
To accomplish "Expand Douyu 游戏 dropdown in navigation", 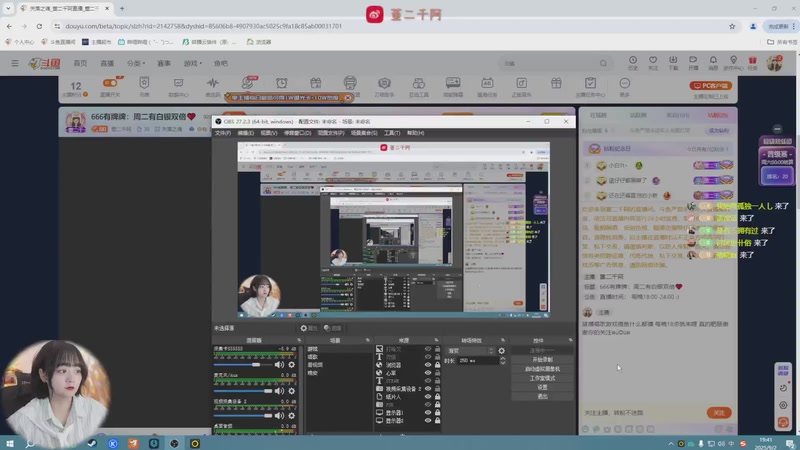I will [193, 63].
